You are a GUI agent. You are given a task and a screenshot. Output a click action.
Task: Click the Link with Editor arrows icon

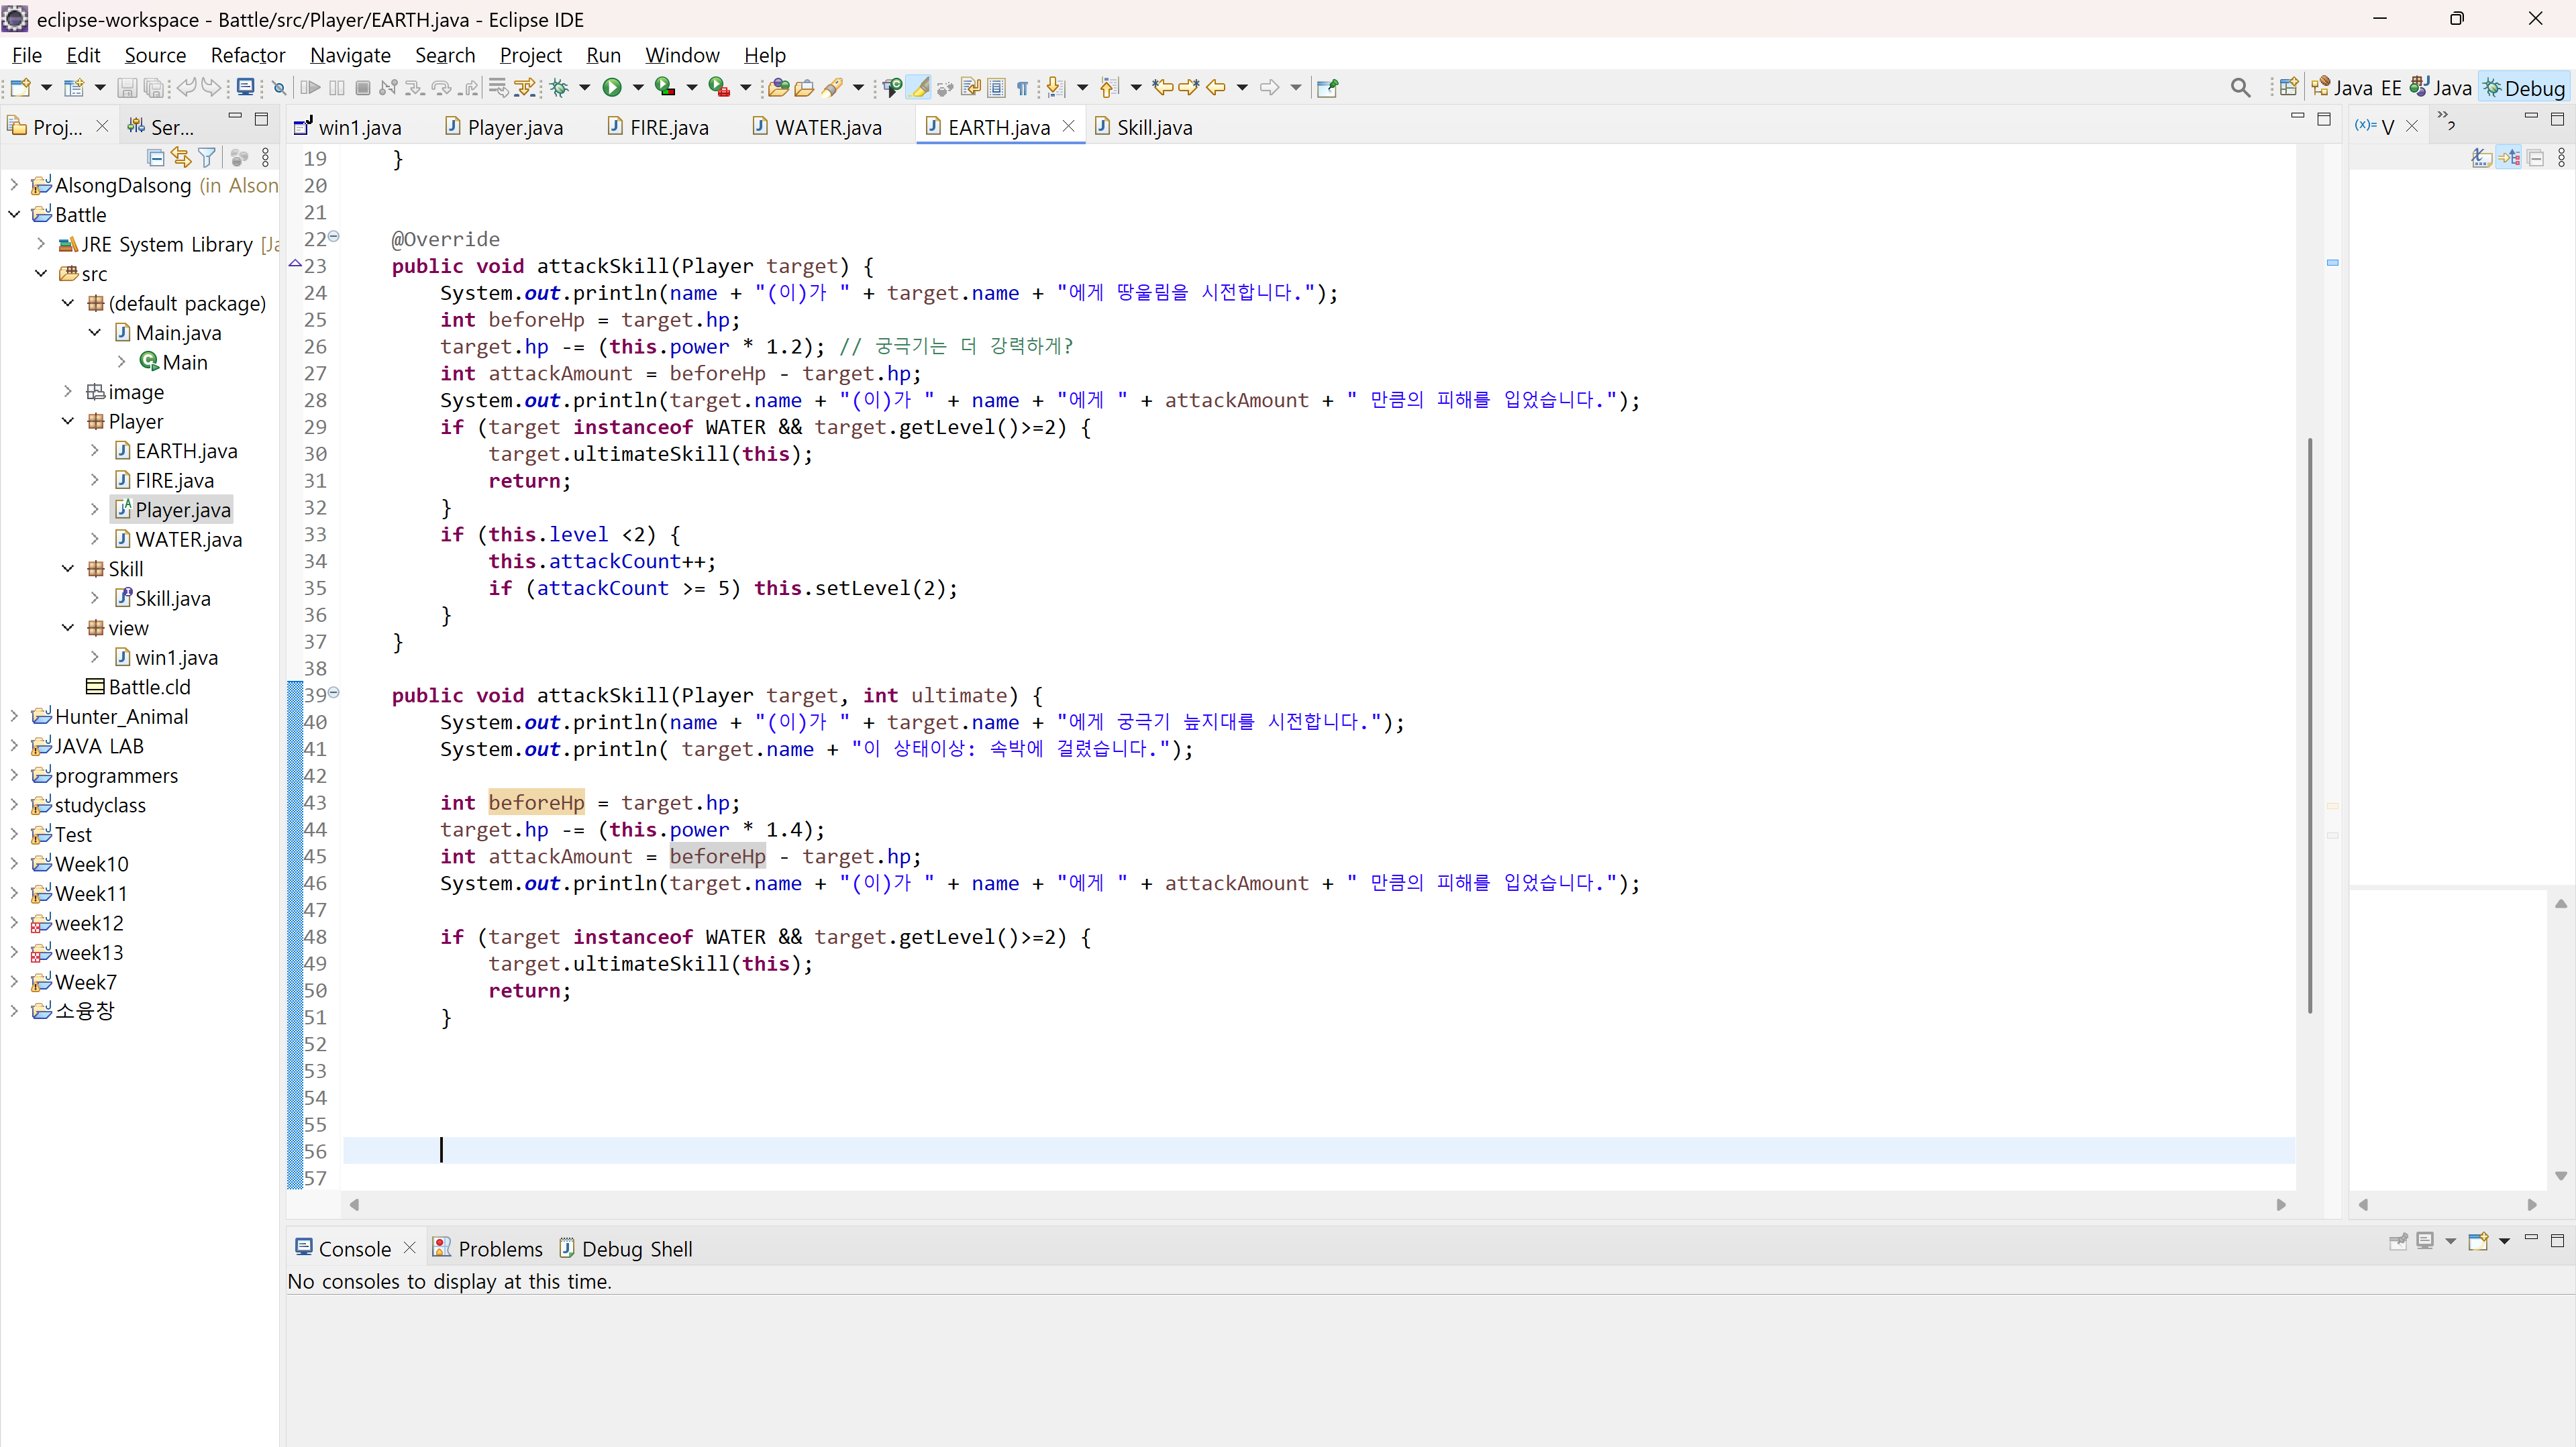(x=181, y=157)
